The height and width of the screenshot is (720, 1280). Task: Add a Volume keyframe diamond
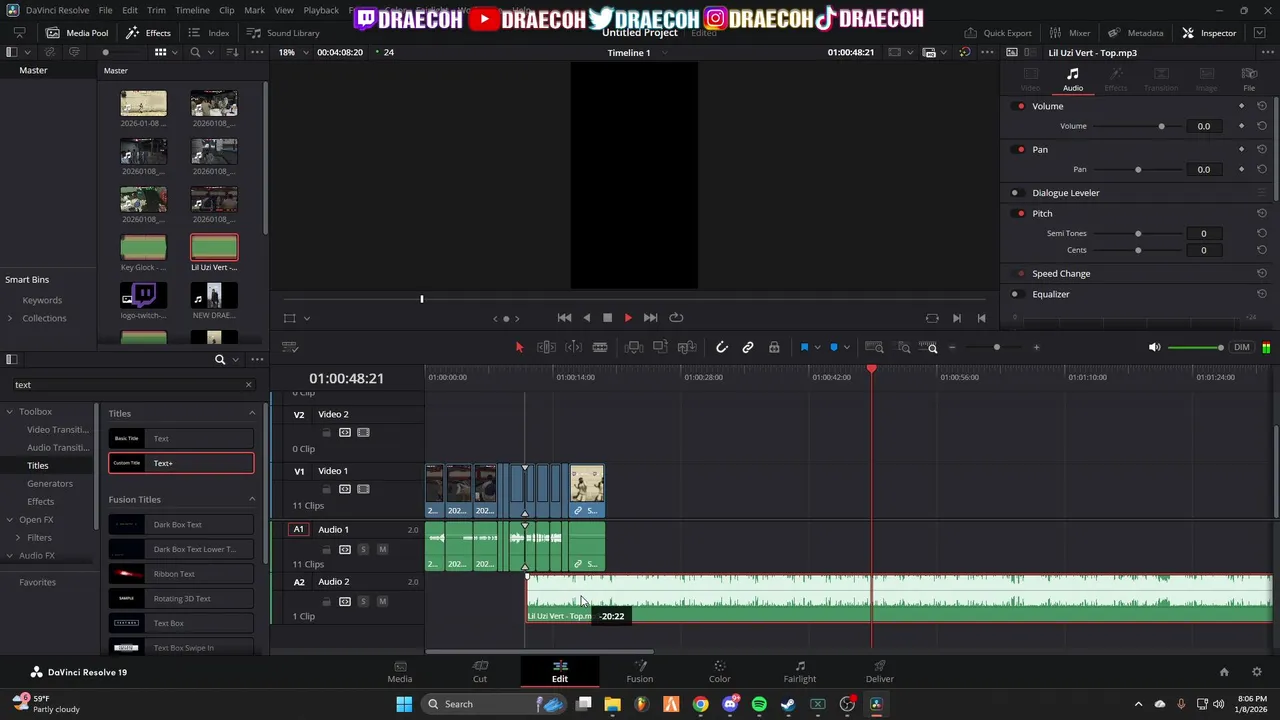[x=1241, y=106]
